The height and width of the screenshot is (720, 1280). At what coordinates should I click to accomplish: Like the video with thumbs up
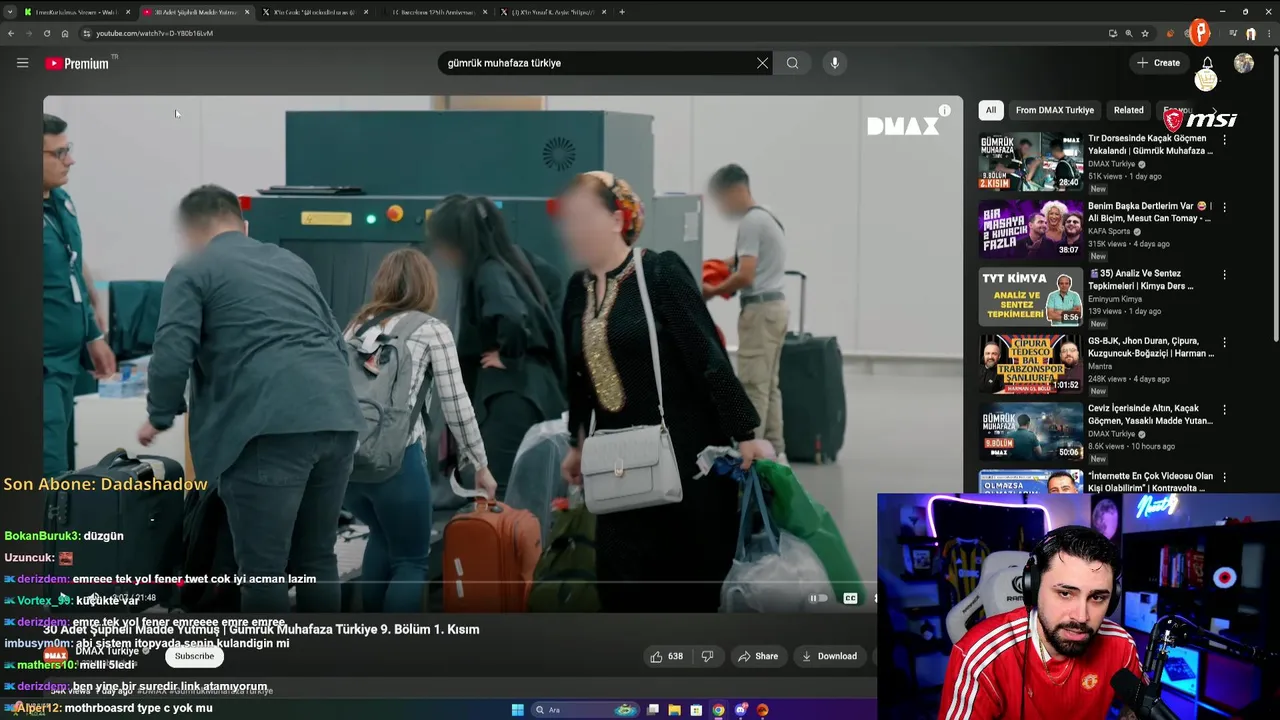(x=666, y=656)
